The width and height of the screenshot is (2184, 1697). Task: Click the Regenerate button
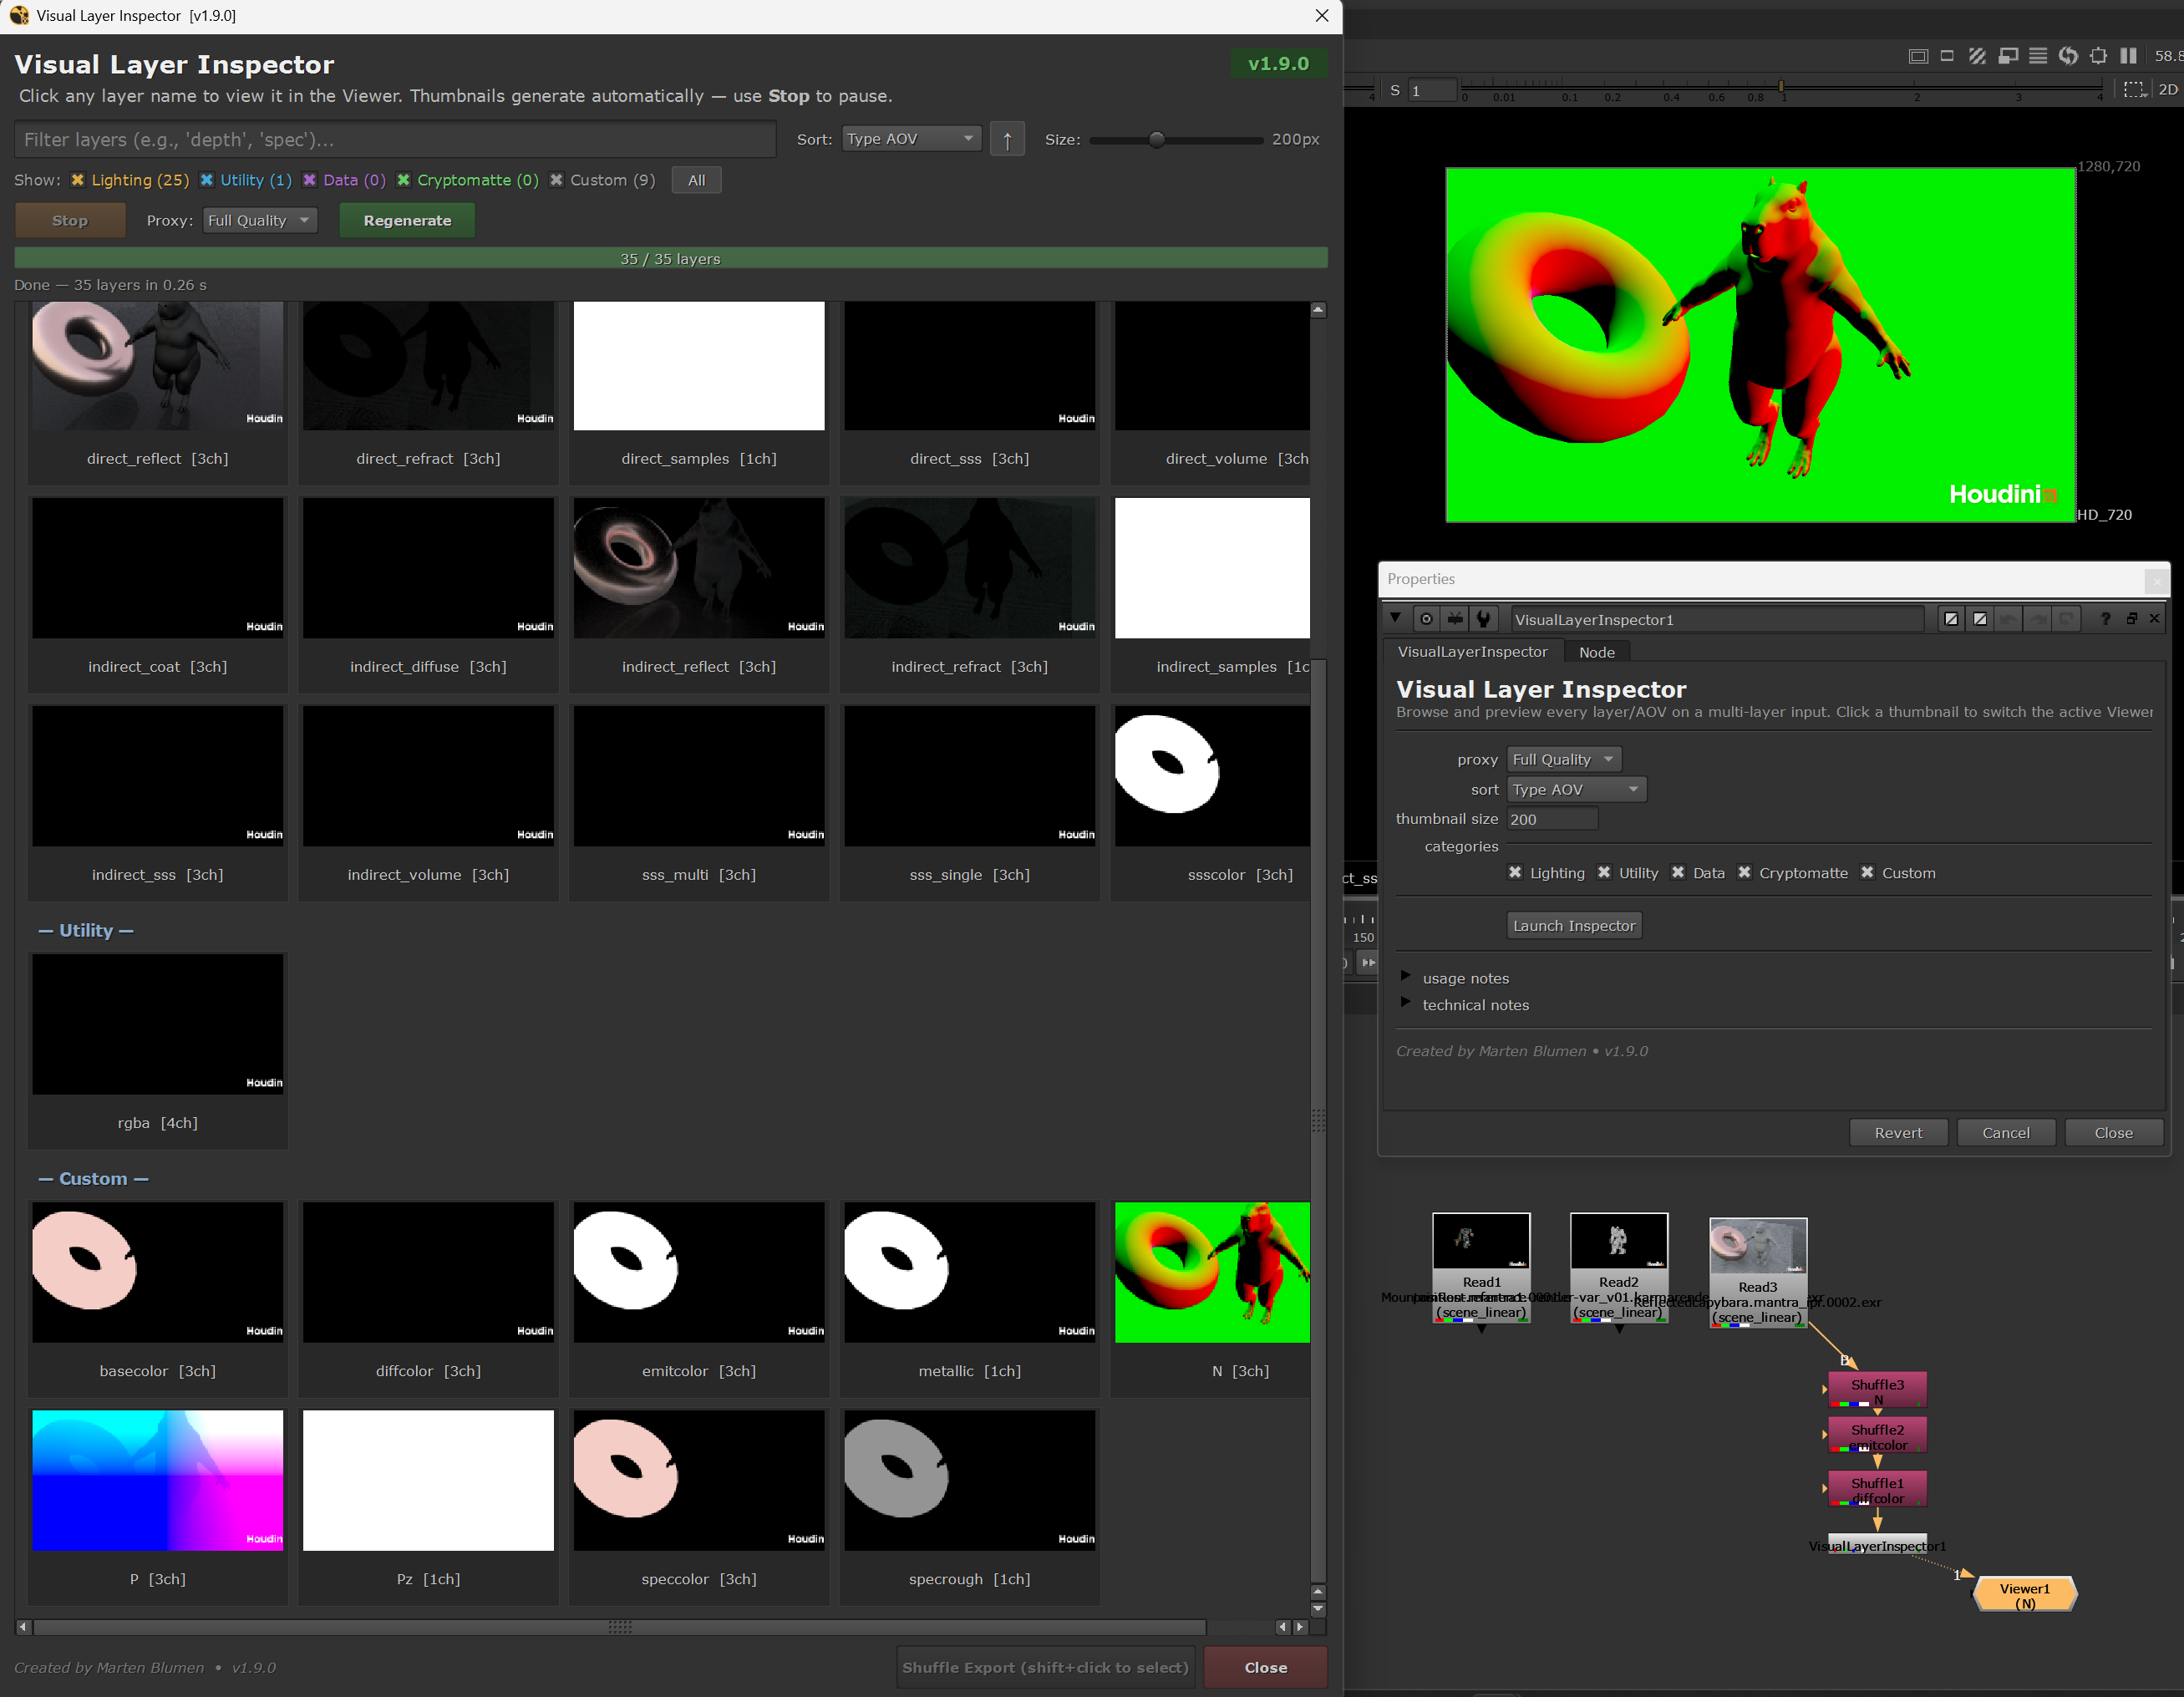(x=407, y=220)
